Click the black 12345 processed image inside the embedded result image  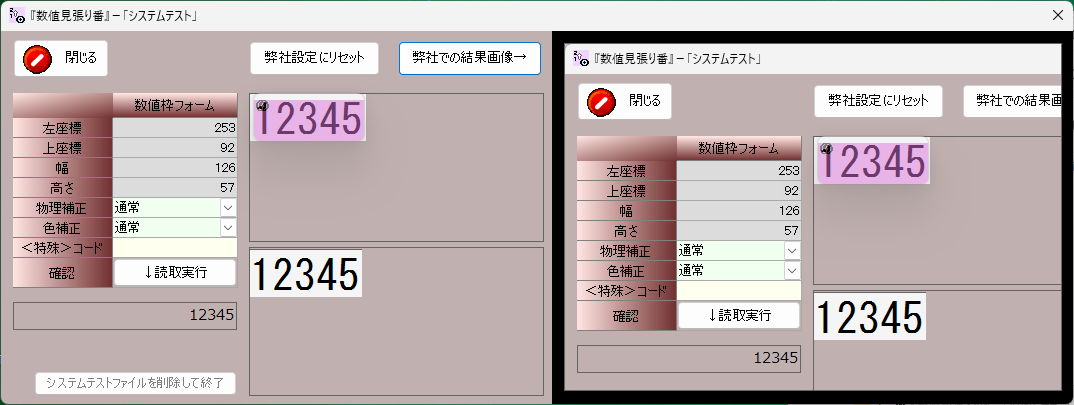pos(870,317)
